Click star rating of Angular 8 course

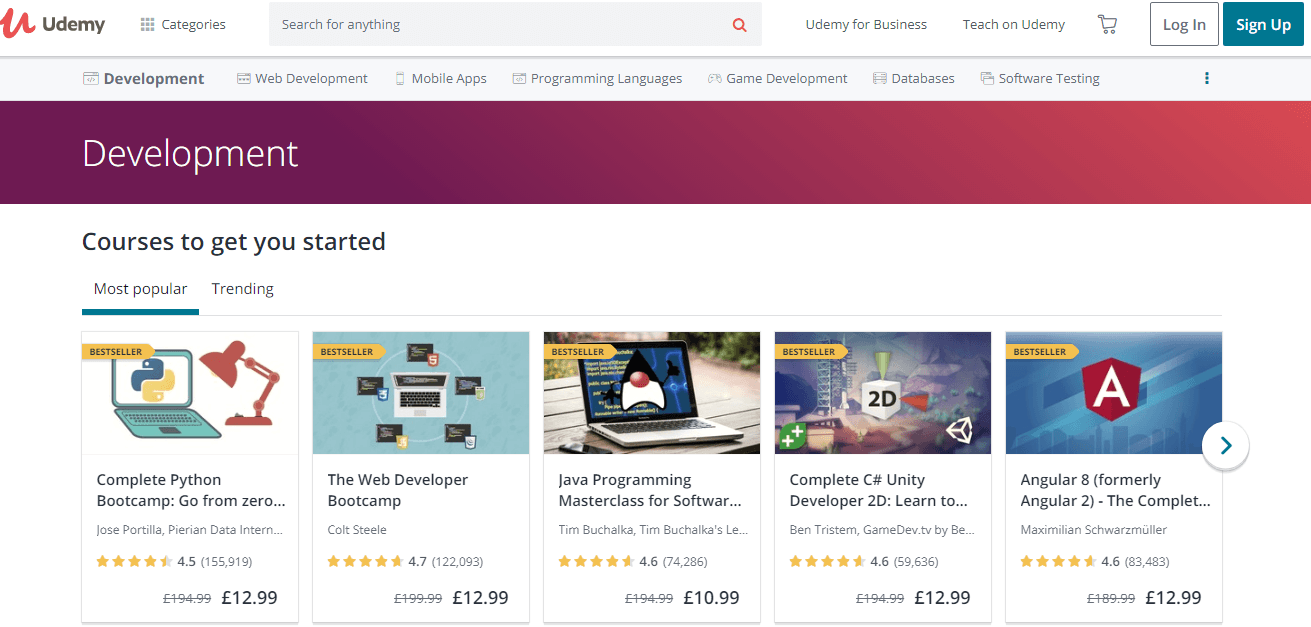pyautogui.click(x=1058, y=562)
